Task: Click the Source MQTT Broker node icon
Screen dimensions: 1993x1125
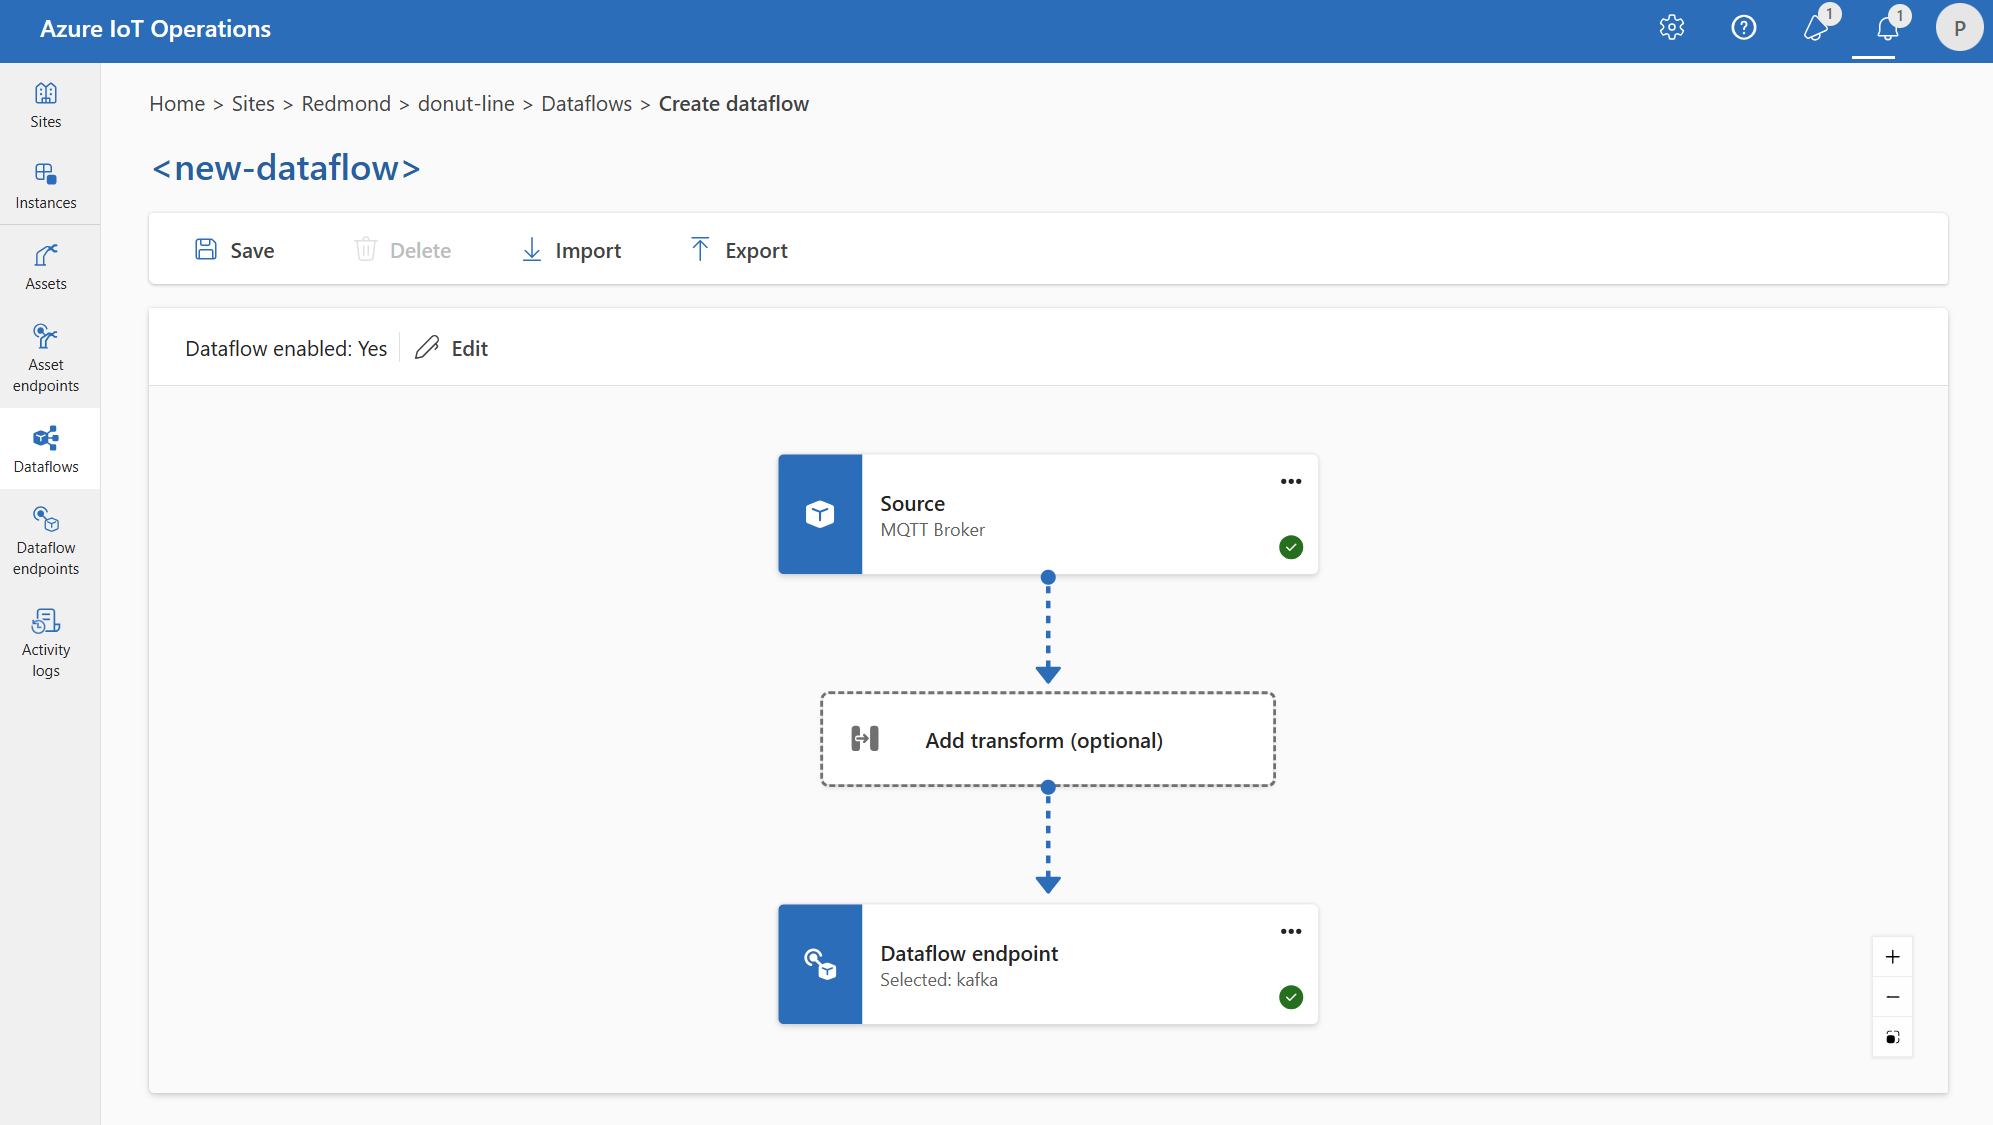Action: tap(819, 513)
